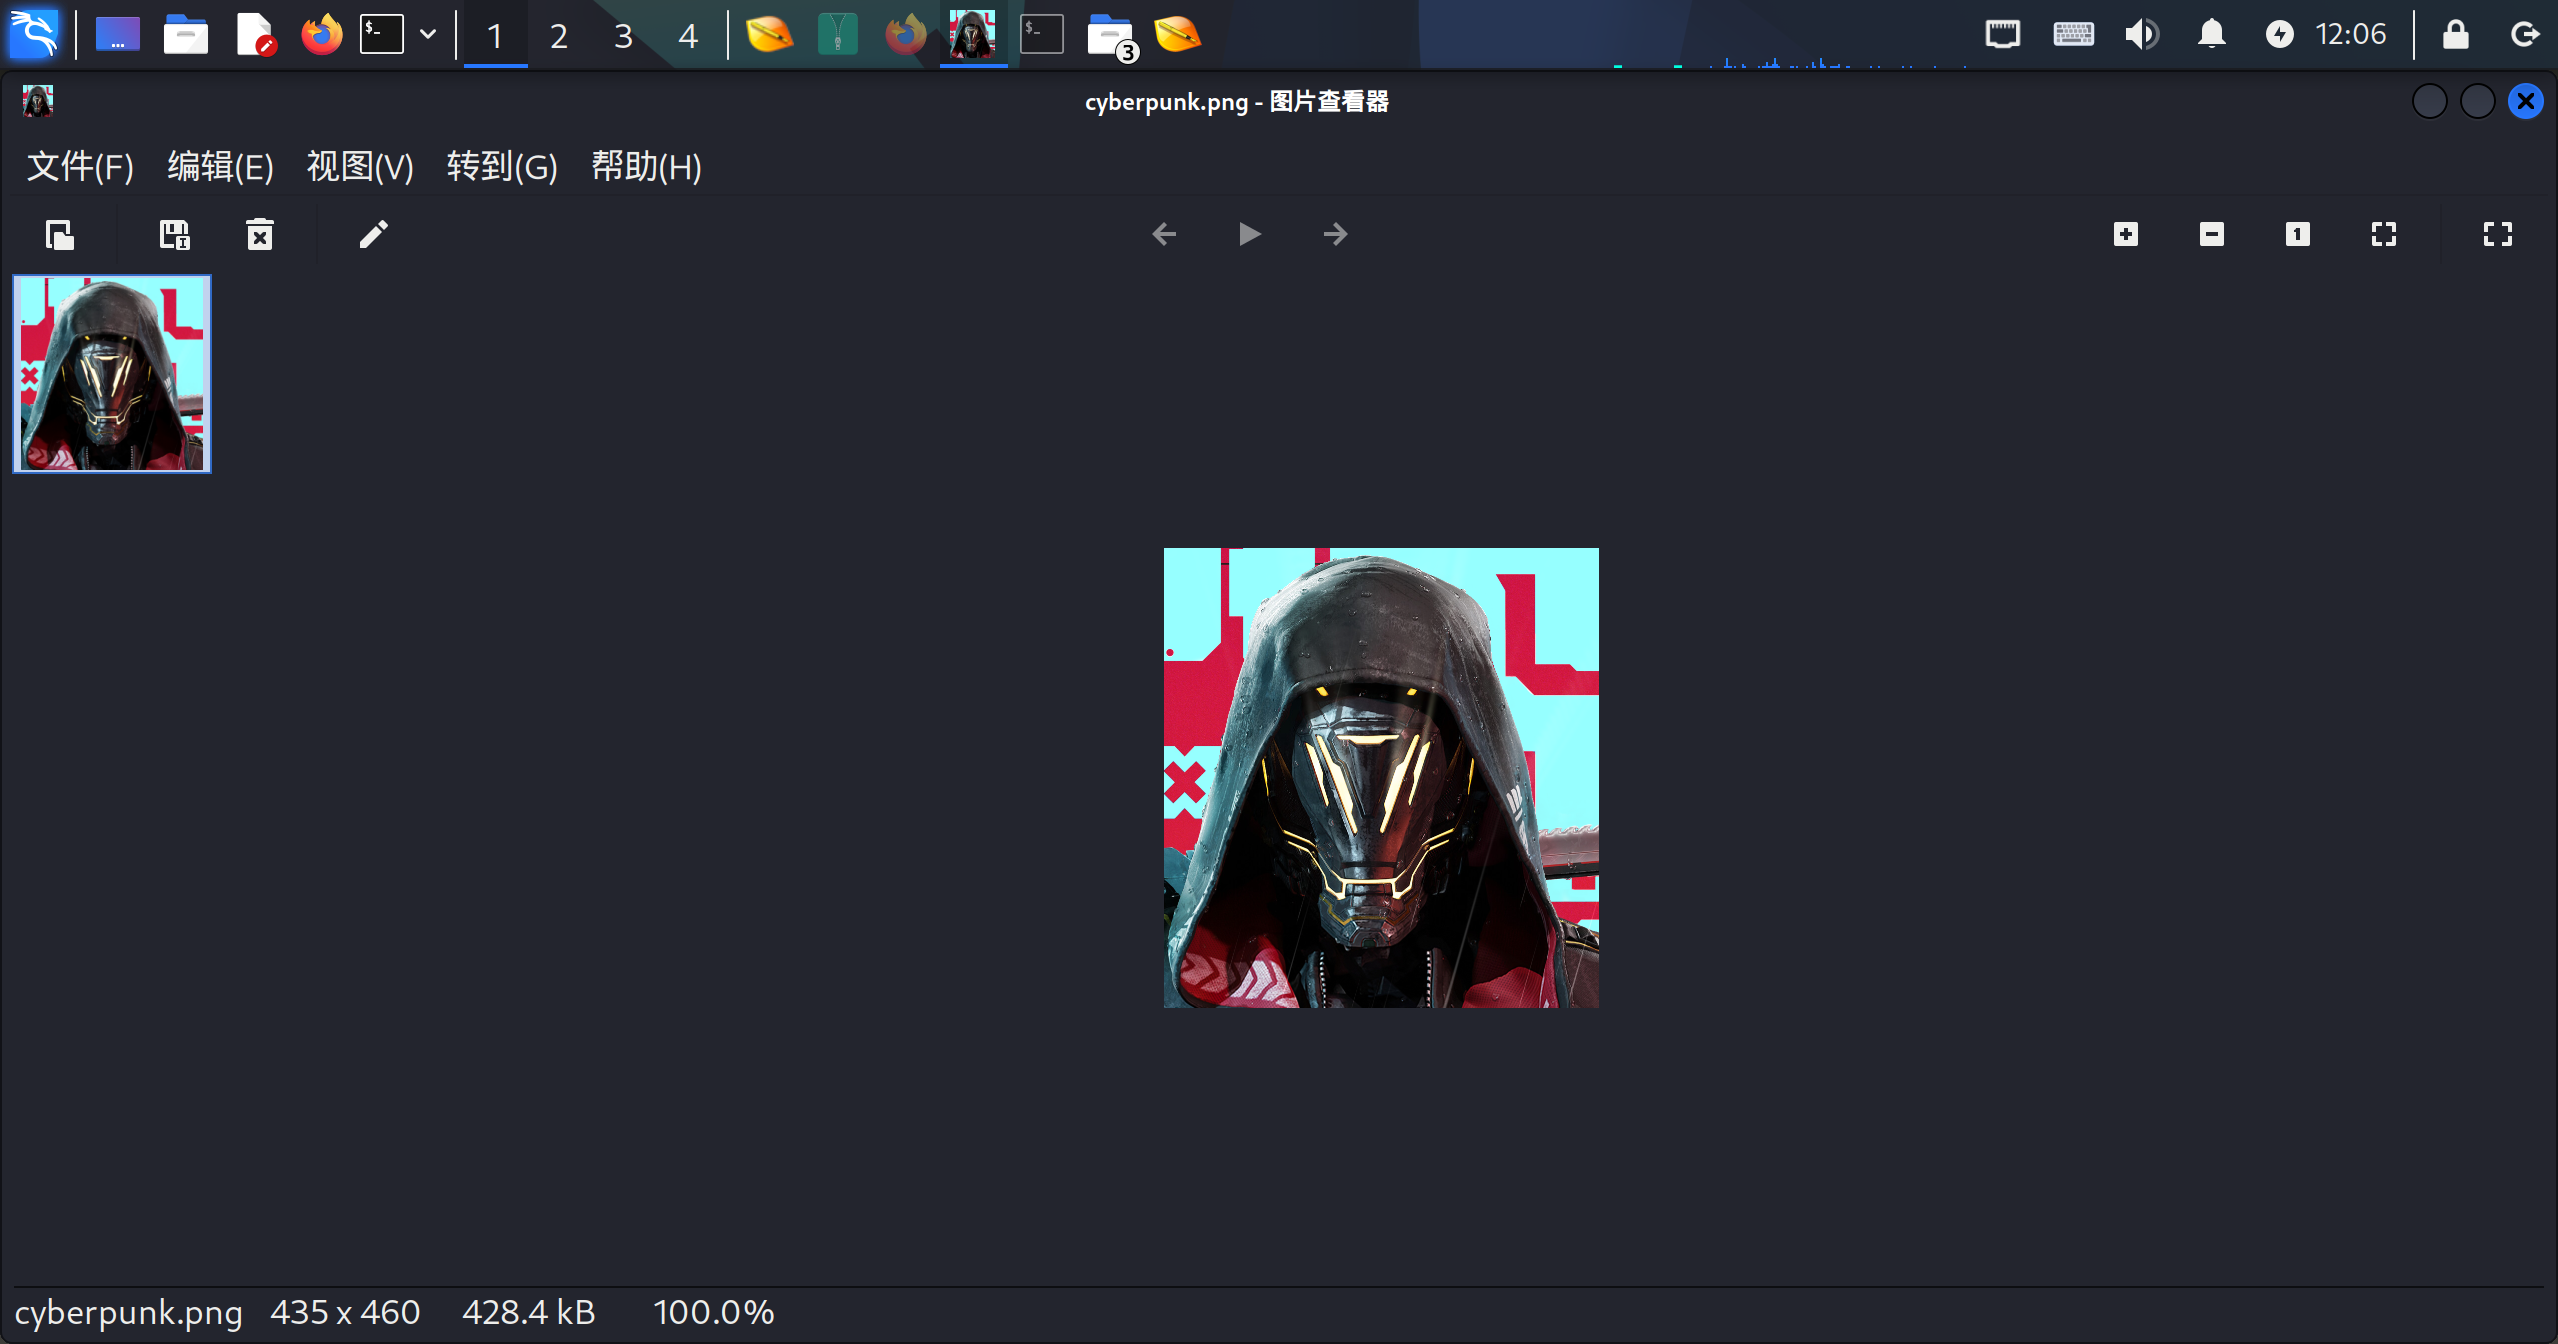Select the cyberpunk.png thumbnail
This screenshot has width=2558, height=1344.
coord(112,374)
